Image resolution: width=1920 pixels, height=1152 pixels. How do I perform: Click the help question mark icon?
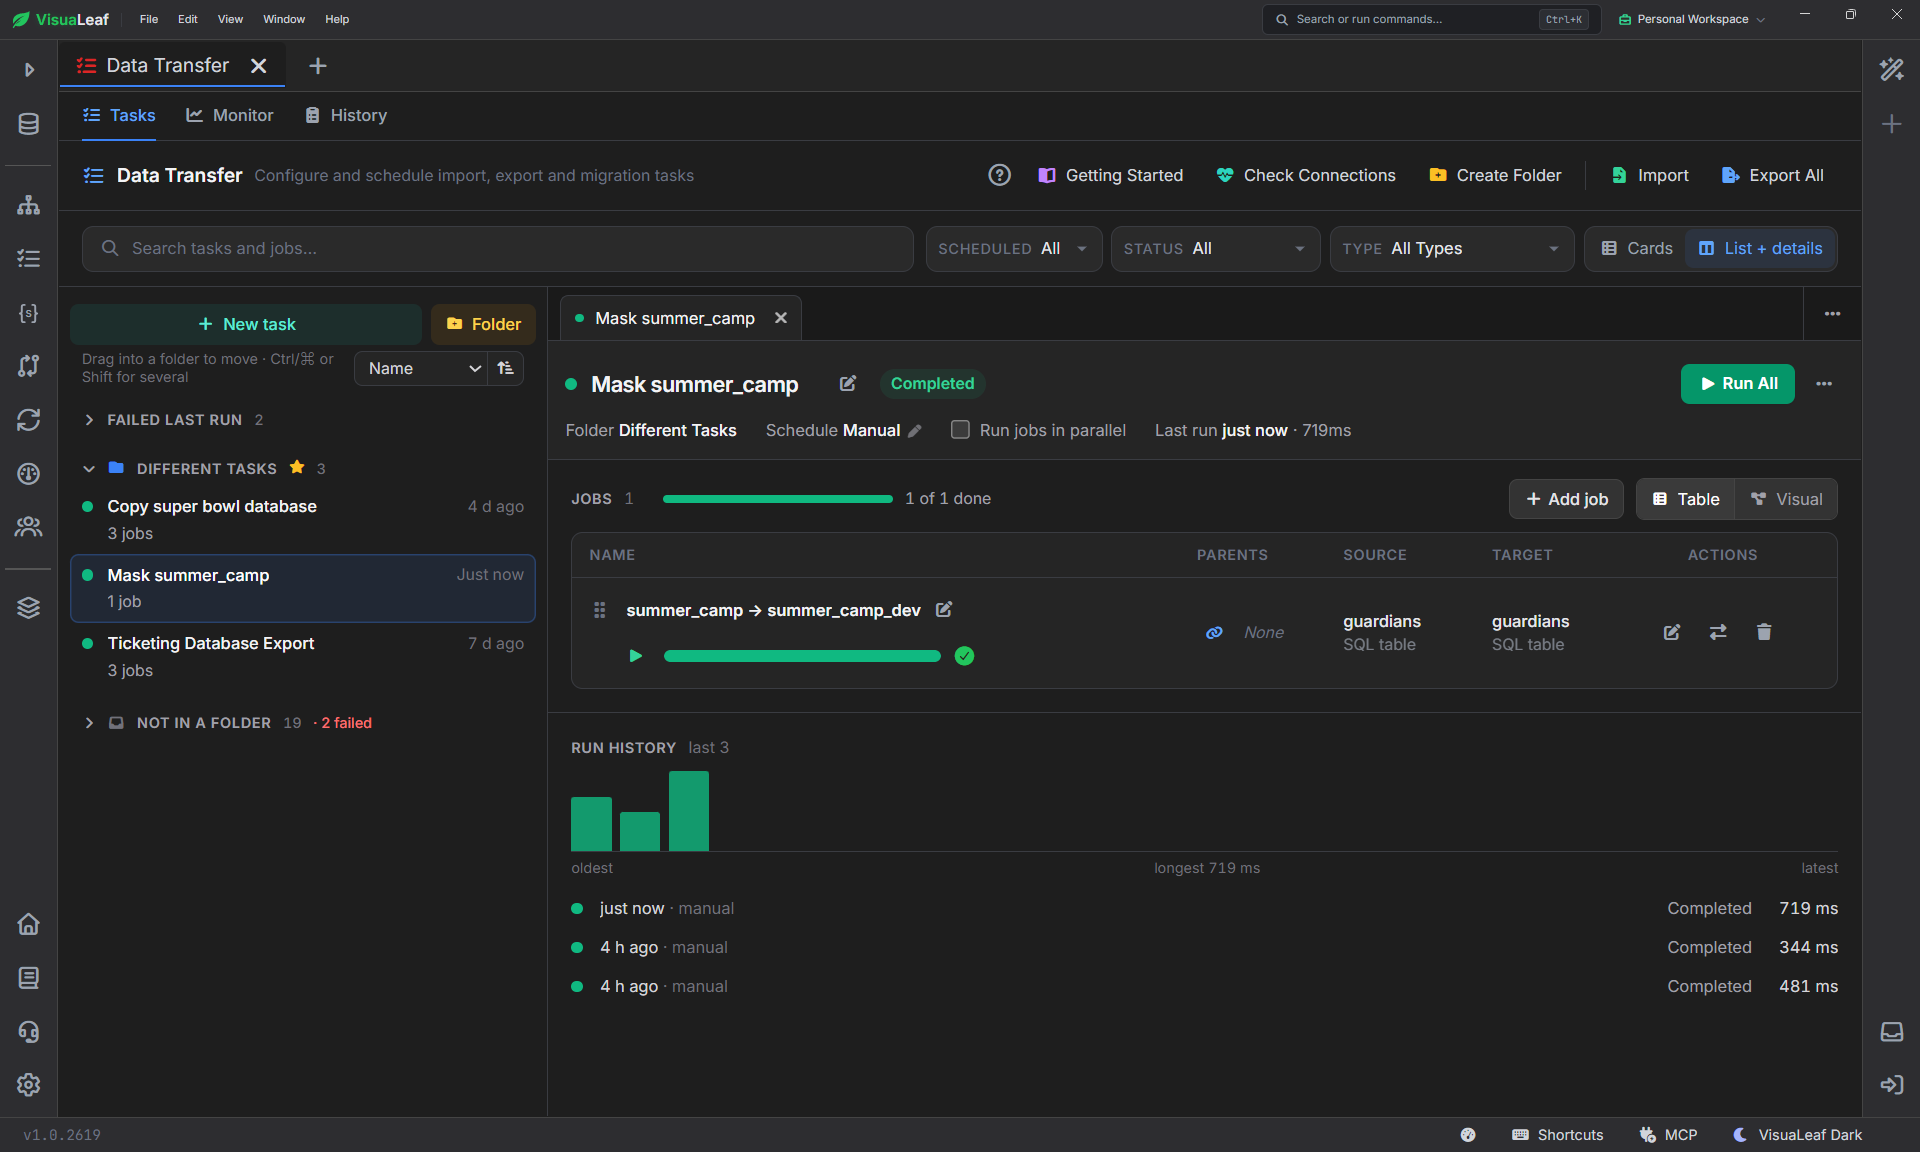tap(999, 175)
